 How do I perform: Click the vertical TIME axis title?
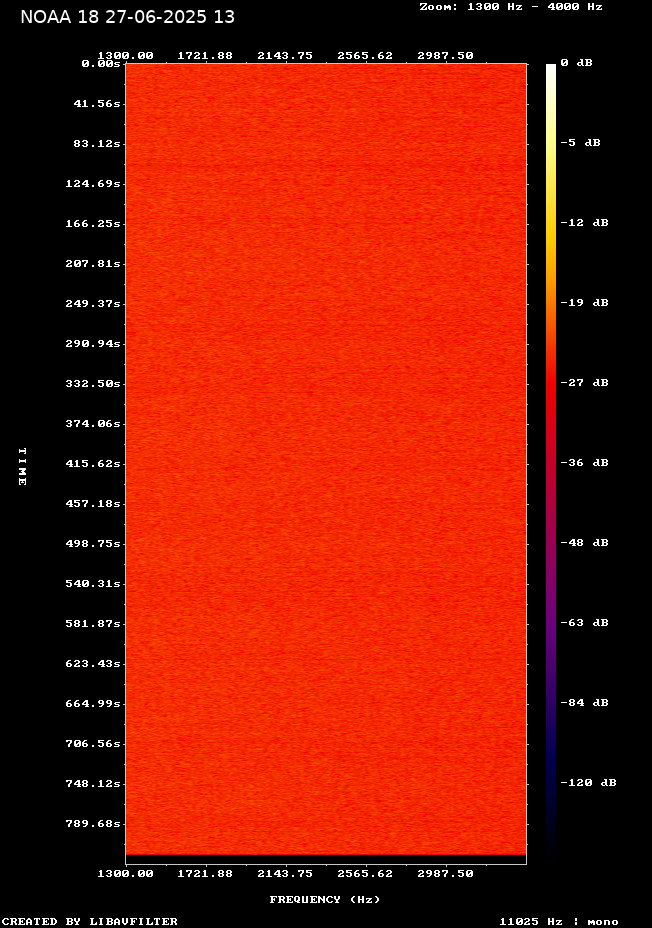pos(22,467)
